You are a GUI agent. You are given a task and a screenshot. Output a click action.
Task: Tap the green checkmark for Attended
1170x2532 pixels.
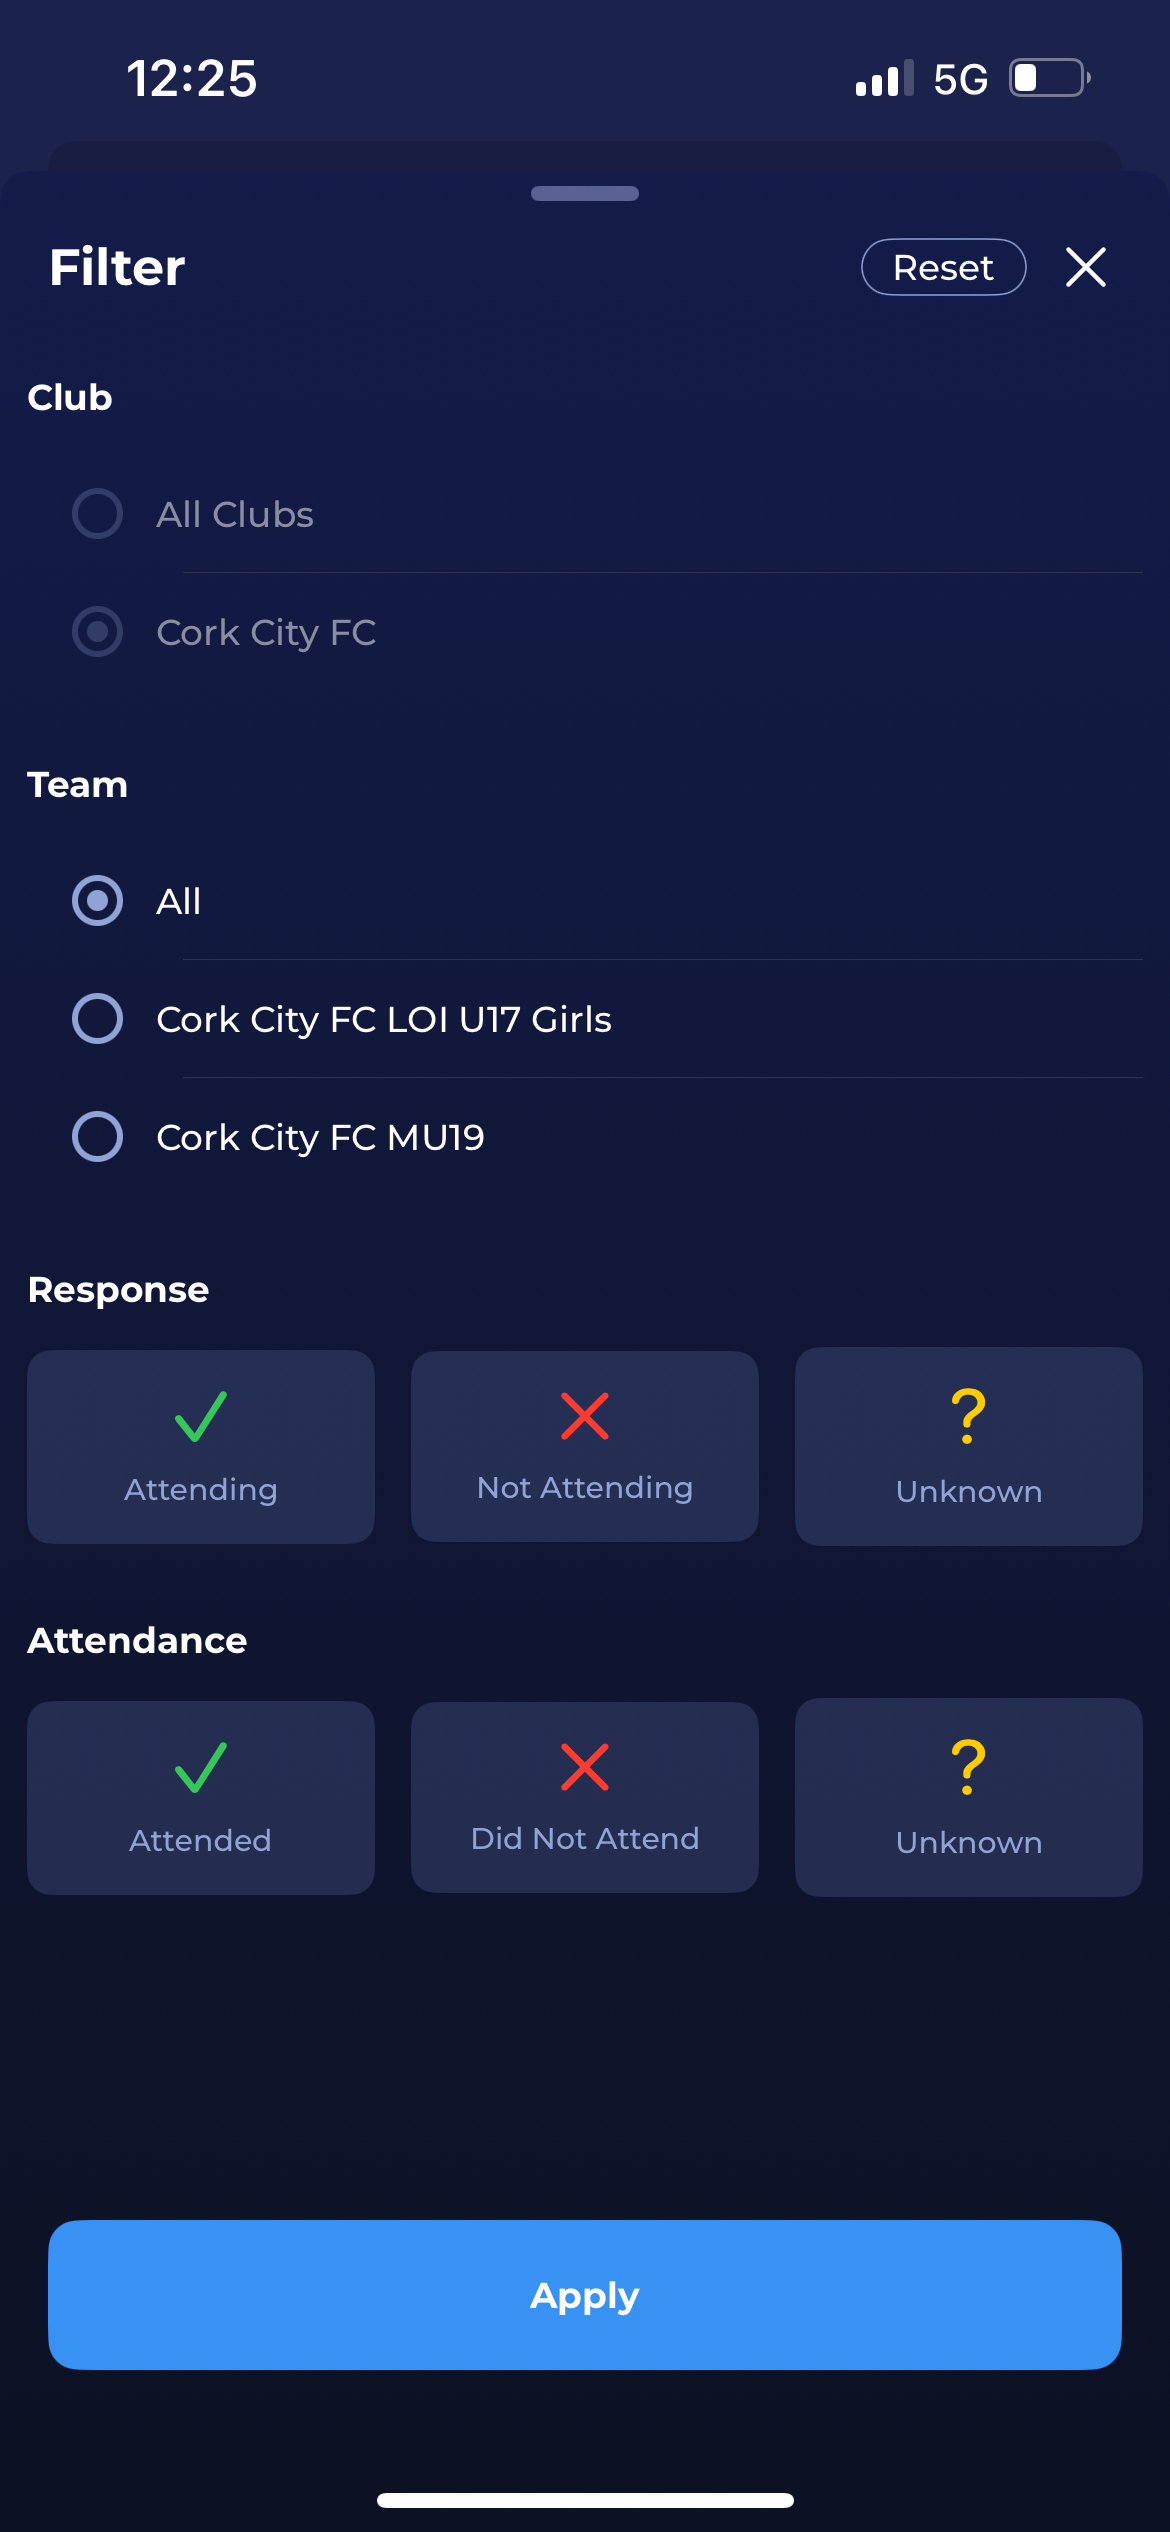point(201,1767)
